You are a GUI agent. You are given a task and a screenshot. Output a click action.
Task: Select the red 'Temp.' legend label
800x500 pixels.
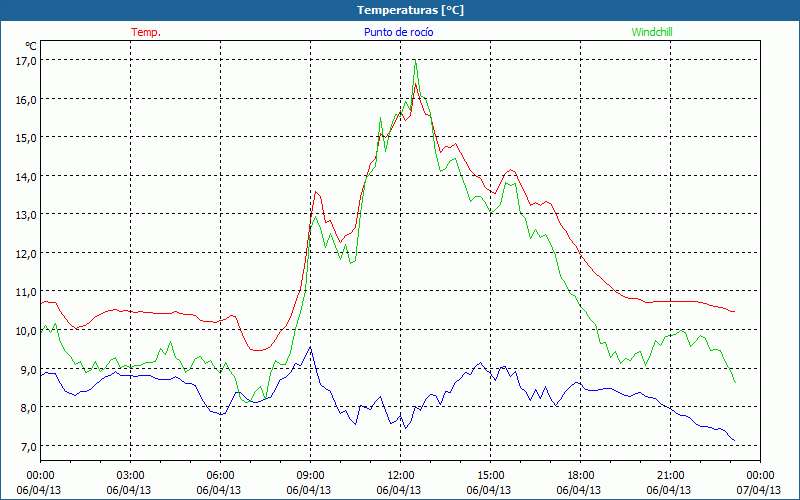click(x=146, y=32)
